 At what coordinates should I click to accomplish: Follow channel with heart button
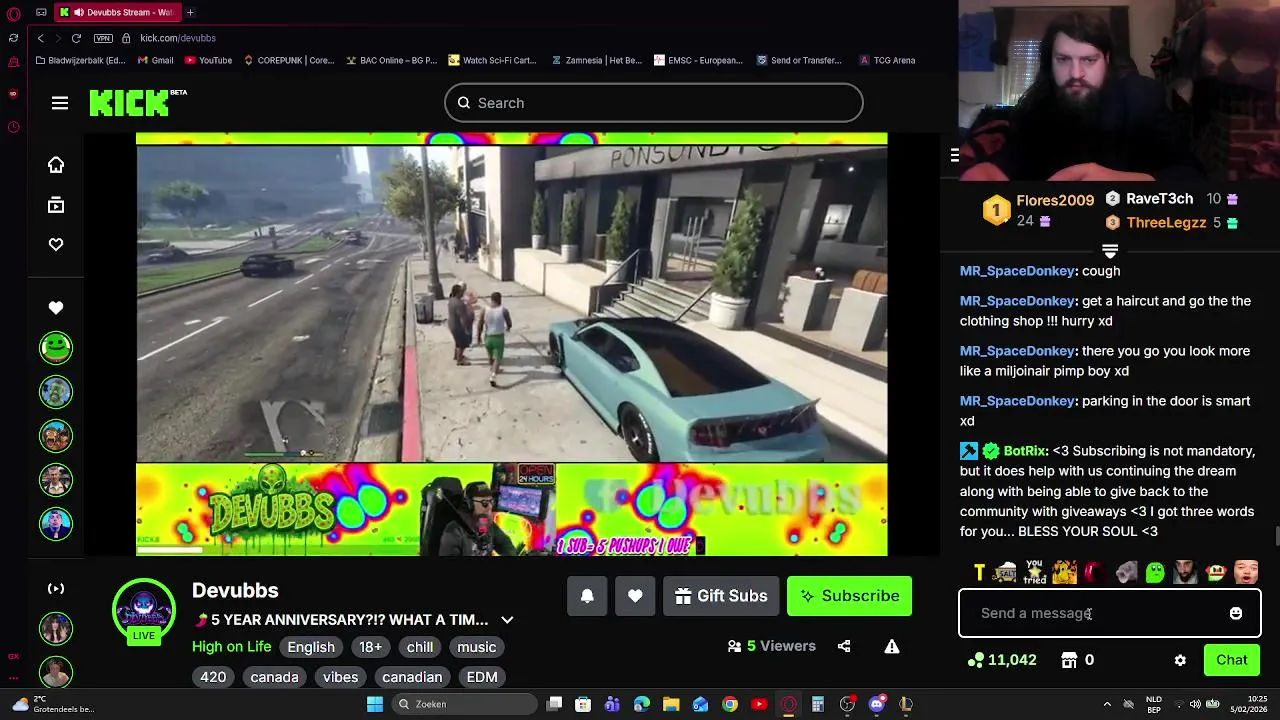(x=635, y=596)
